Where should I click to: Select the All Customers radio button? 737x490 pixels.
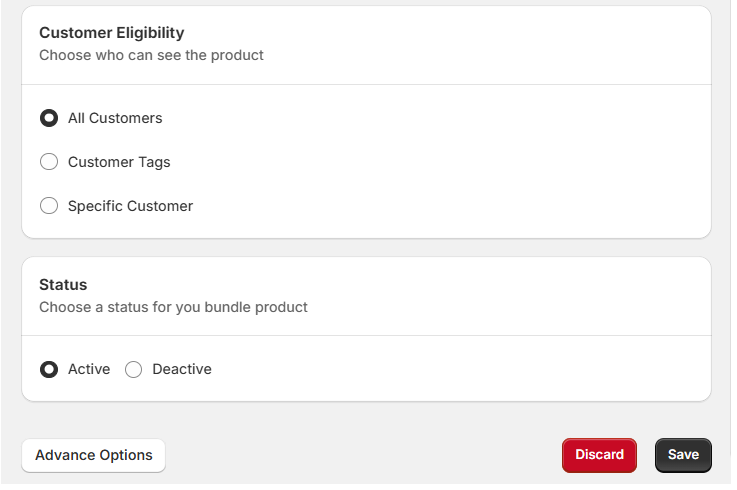tap(48, 118)
